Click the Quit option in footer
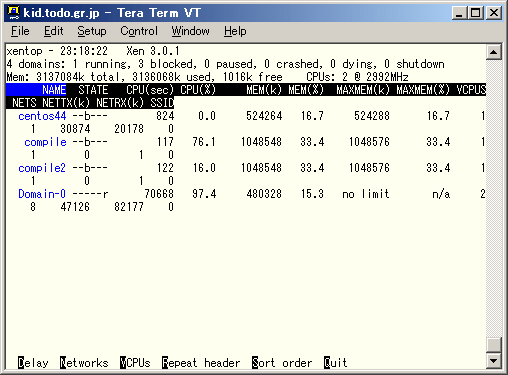Image resolution: width=508 pixels, height=375 pixels. coord(335,363)
